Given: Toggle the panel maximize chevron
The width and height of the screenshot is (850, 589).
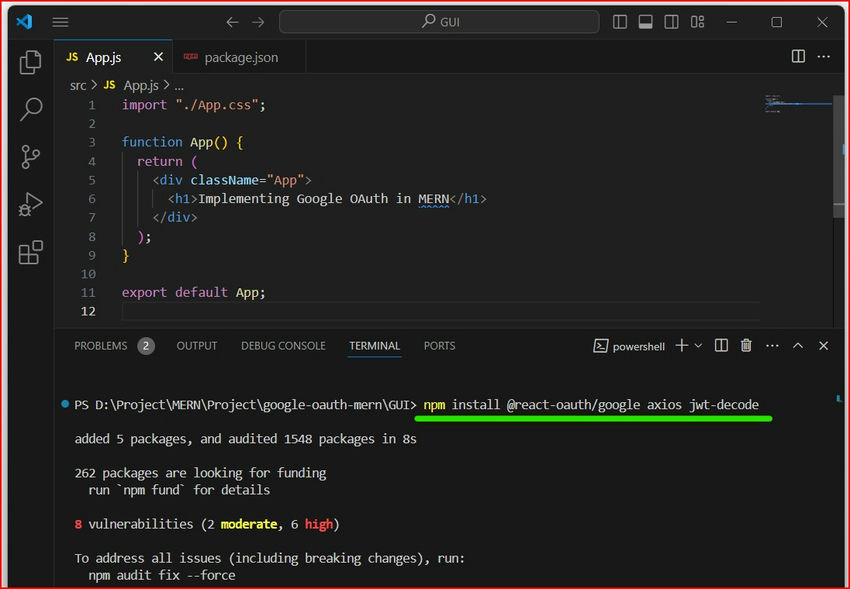Looking at the screenshot, I should [798, 345].
